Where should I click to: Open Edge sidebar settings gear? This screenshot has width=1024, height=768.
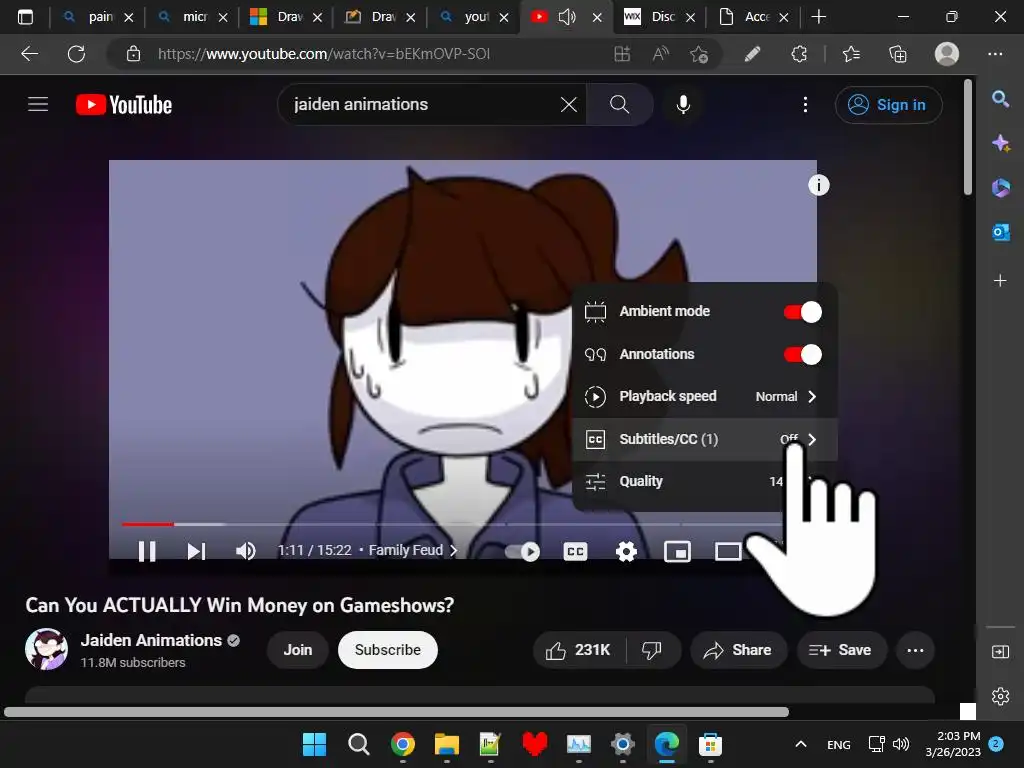(x=1000, y=697)
